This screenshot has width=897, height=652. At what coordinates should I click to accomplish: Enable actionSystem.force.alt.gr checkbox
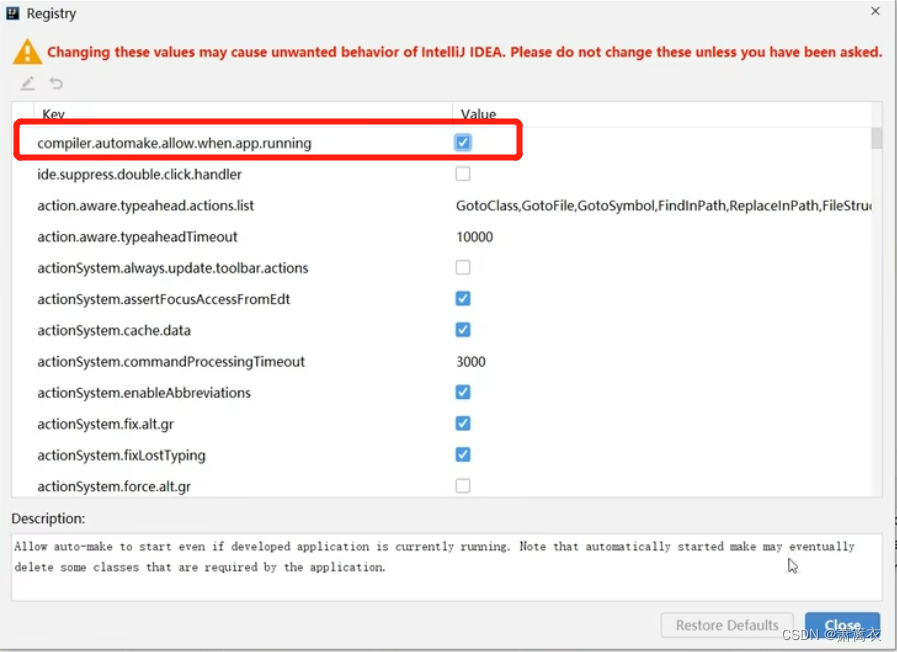pyautogui.click(x=463, y=486)
